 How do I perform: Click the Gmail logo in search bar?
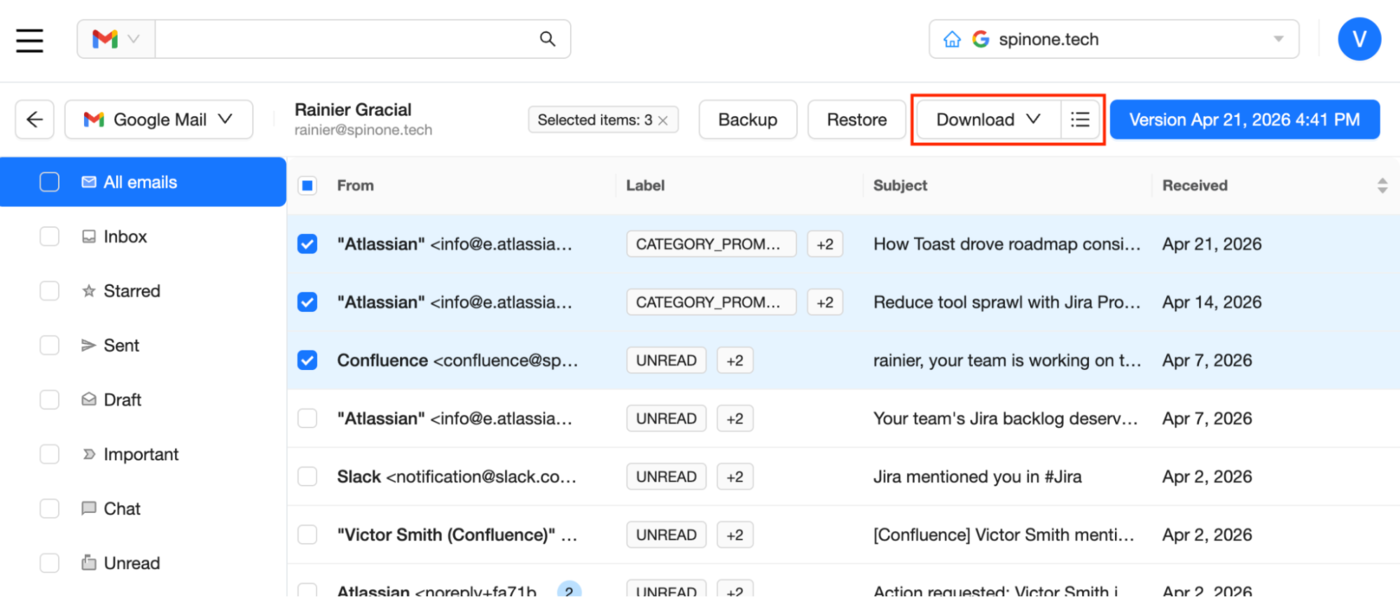[105, 39]
